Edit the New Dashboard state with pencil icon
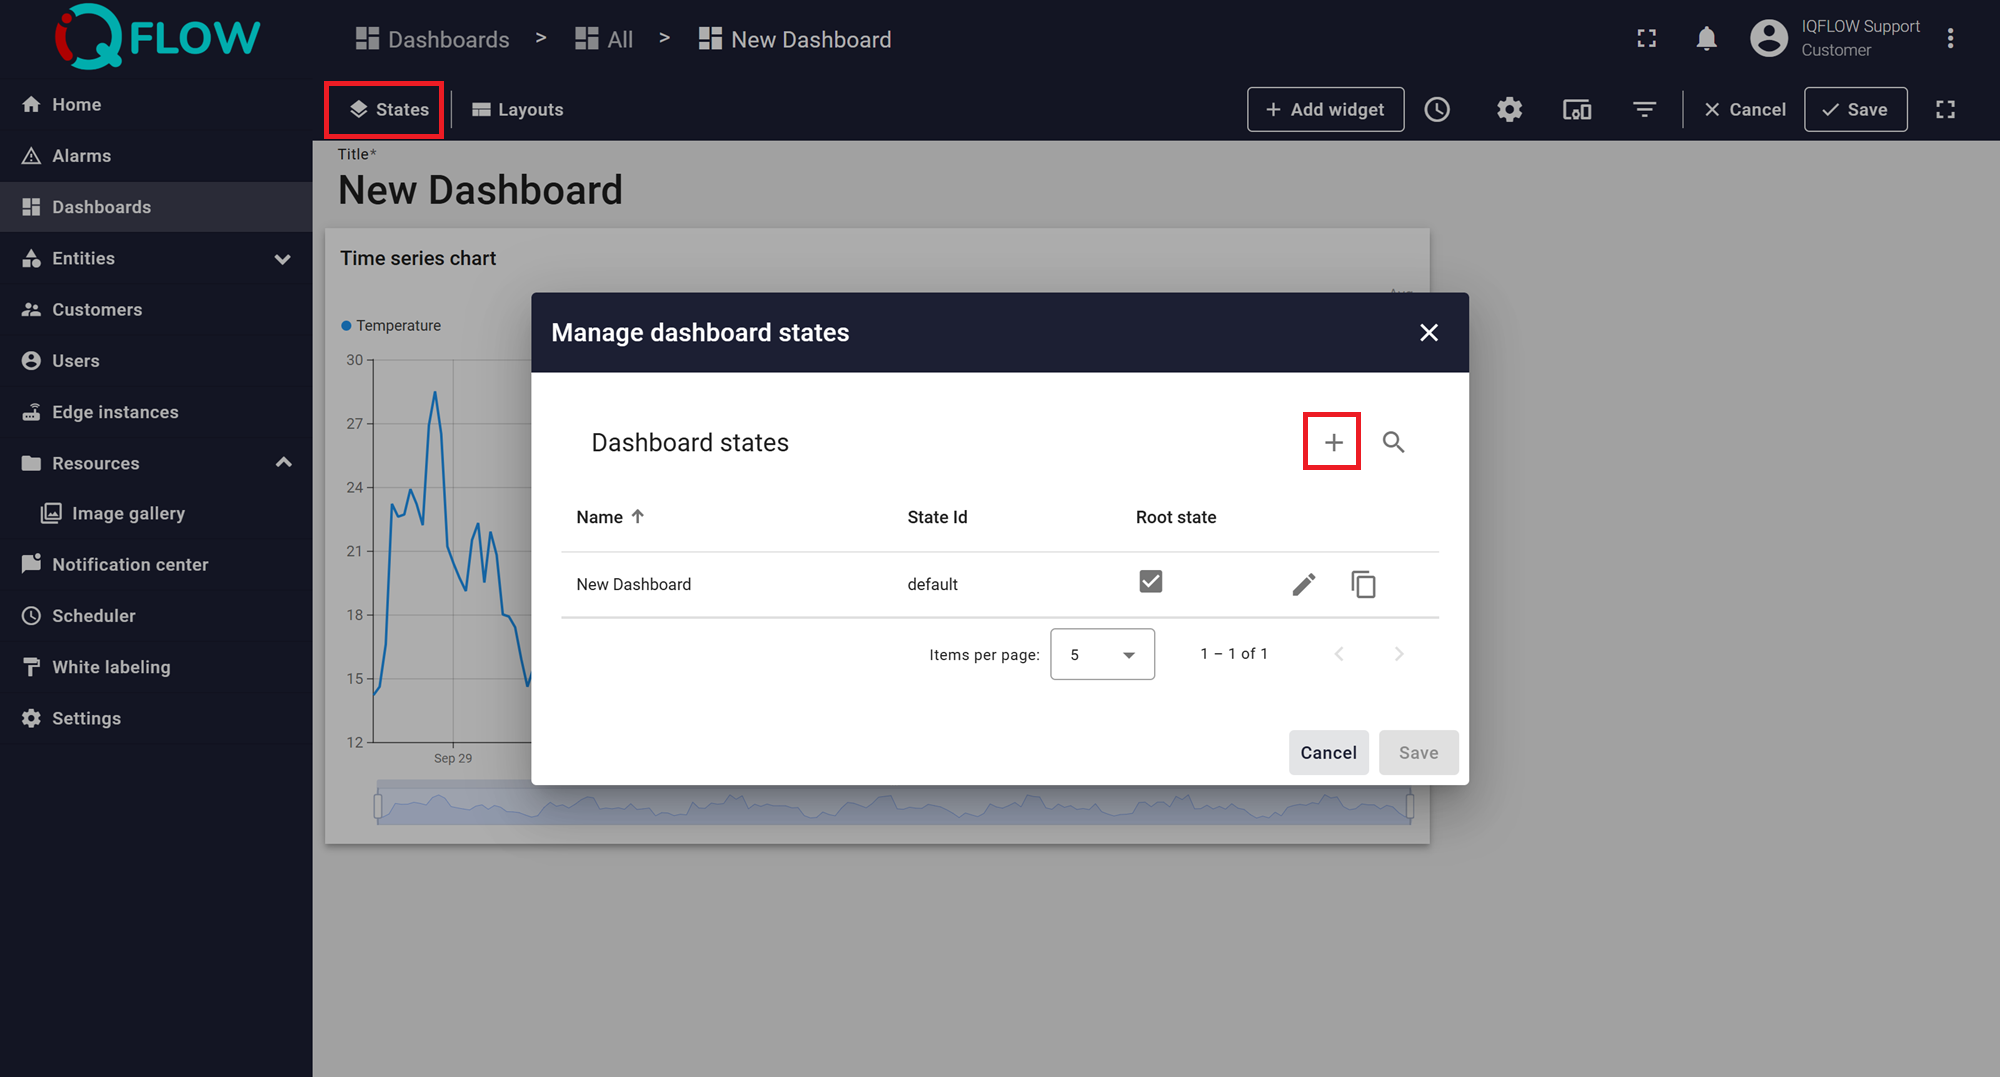Screen dimensions: 2000x1077 point(1303,584)
